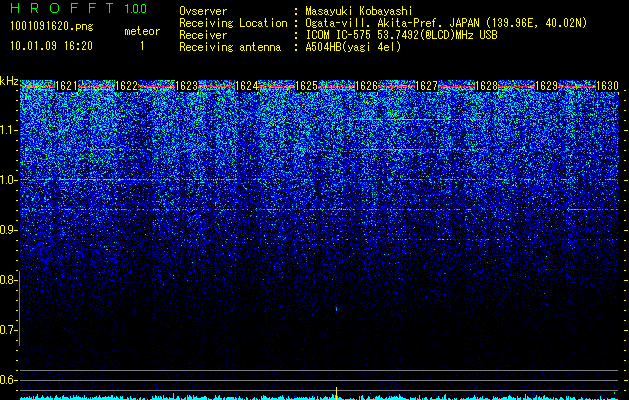Image resolution: width=629 pixels, height=400 pixels.
Task: Select the file name 1001091620.png
Action: 52,26
